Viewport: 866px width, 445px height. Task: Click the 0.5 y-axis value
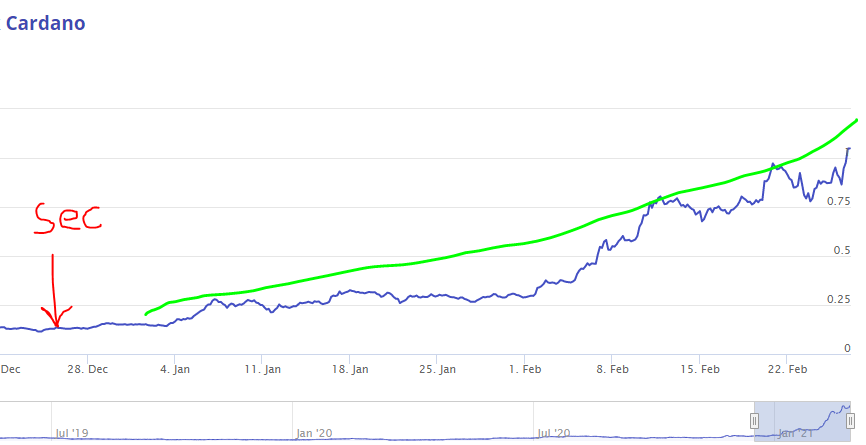842,251
